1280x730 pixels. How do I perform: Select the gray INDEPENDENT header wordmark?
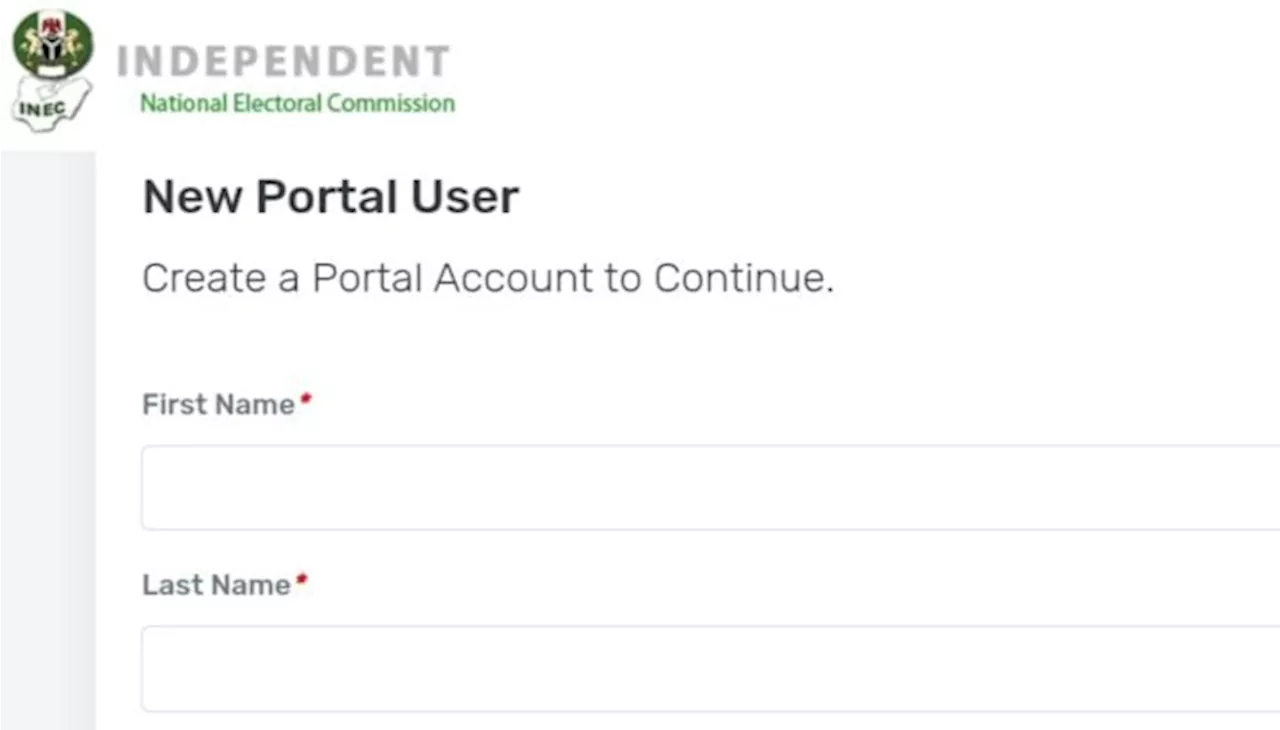(284, 62)
